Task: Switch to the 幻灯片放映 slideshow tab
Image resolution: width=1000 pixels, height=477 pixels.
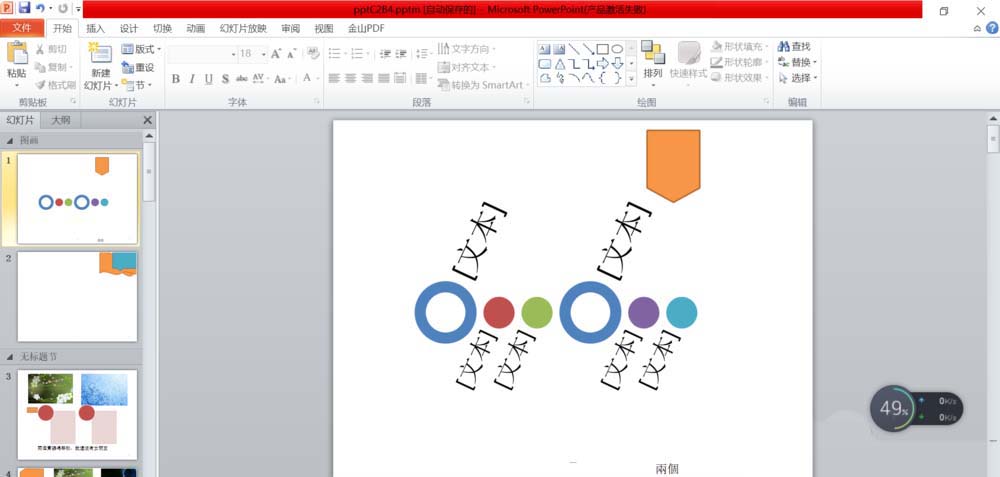Action: point(243,29)
